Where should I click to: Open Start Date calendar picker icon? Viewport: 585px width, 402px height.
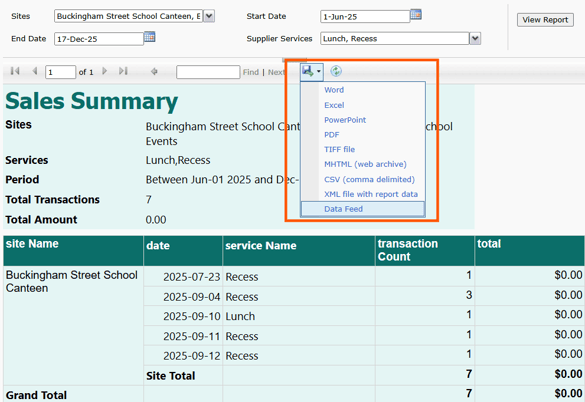[x=416, y=15]
